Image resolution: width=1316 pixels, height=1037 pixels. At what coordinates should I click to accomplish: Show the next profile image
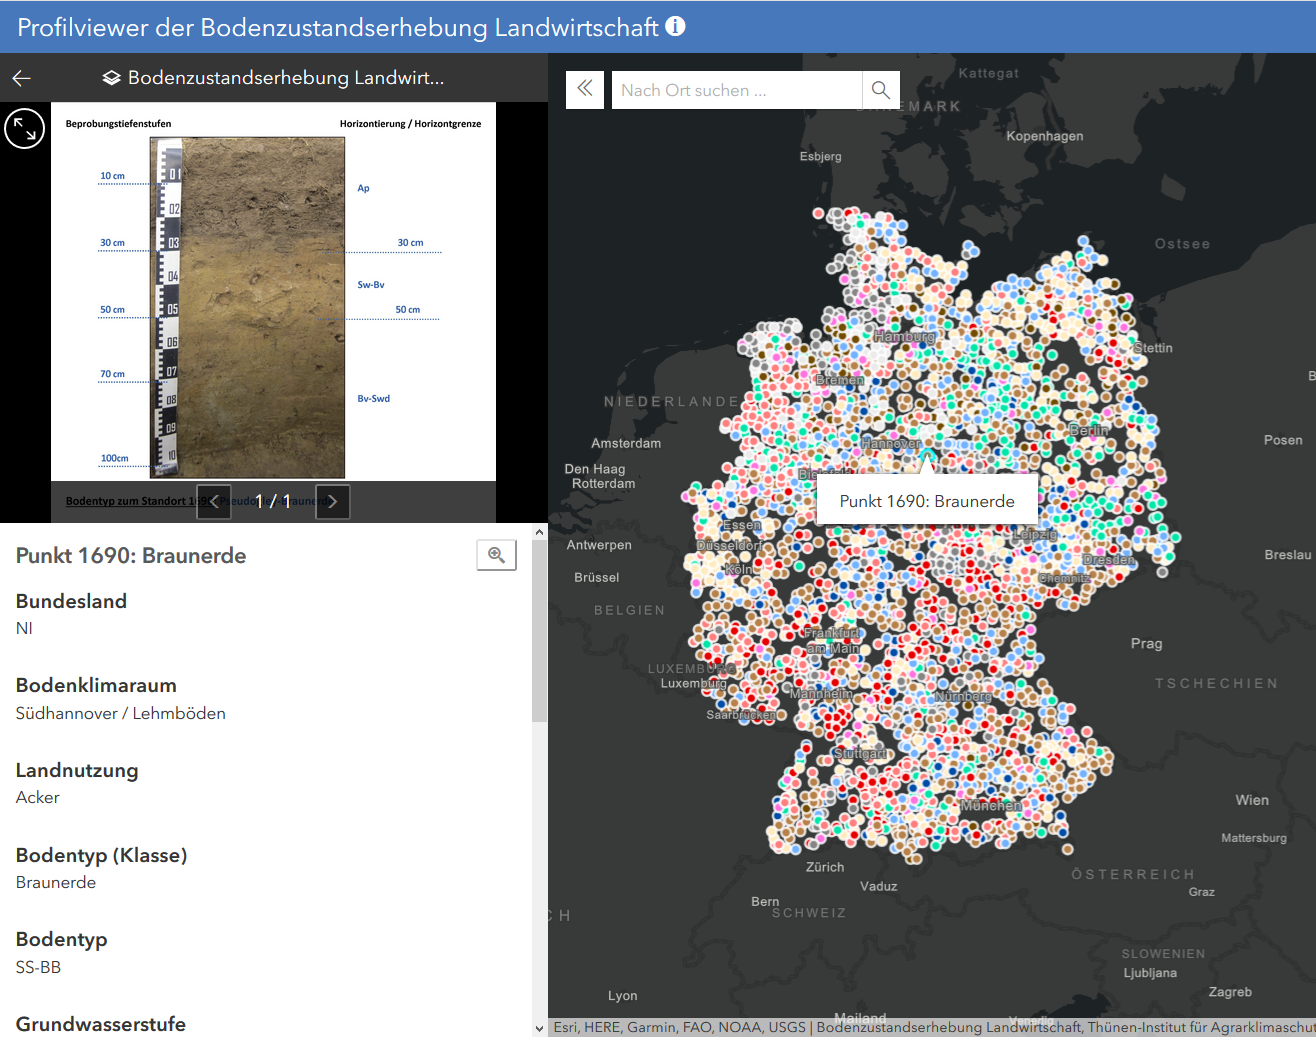pyautogui.click(x=333, y=502)
